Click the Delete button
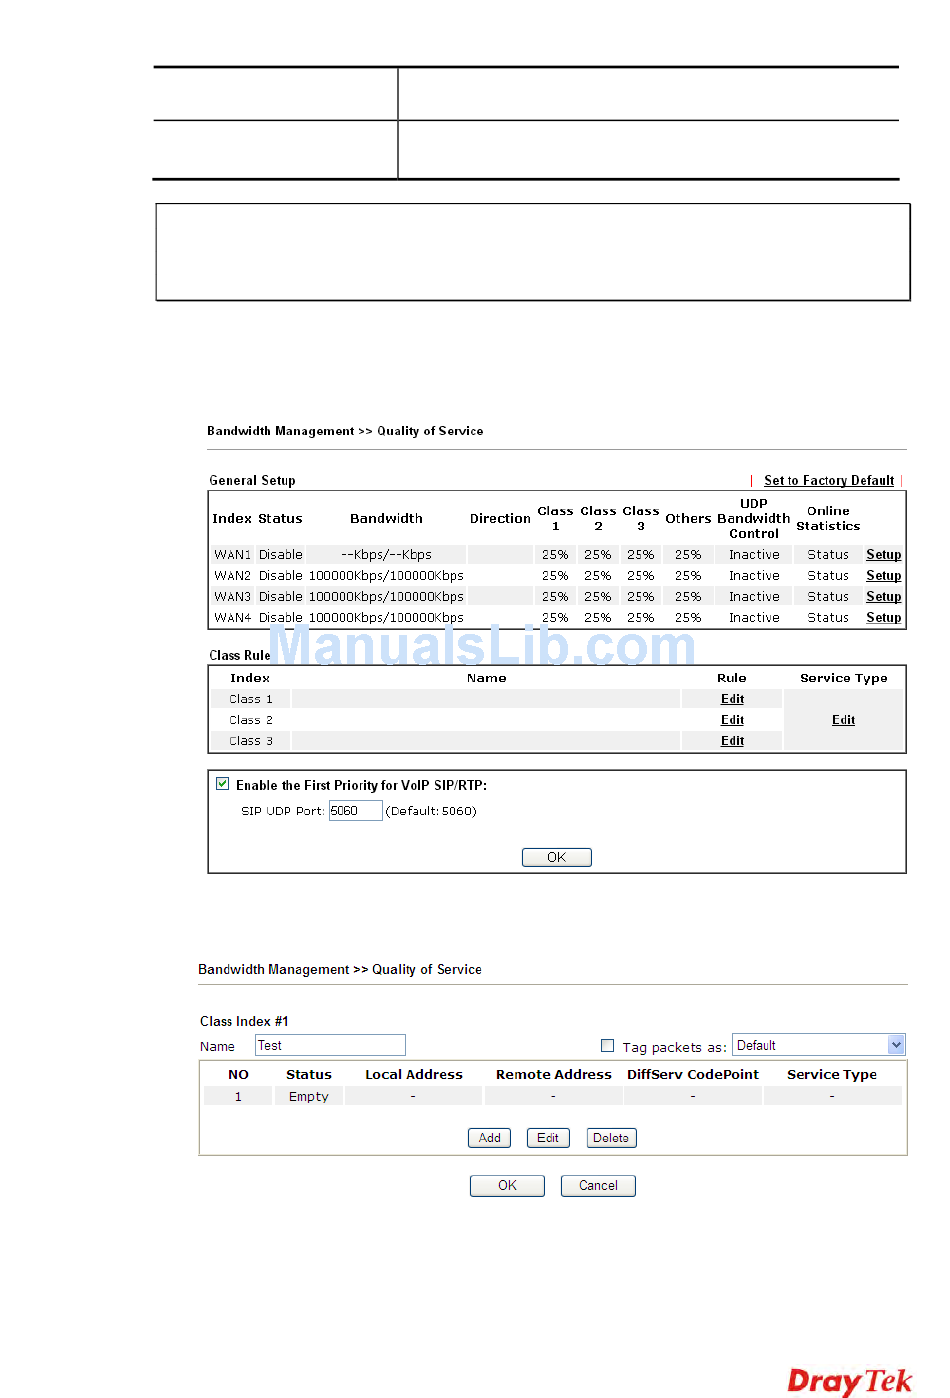This screenshot has width=950, height=1398. 611,1138
